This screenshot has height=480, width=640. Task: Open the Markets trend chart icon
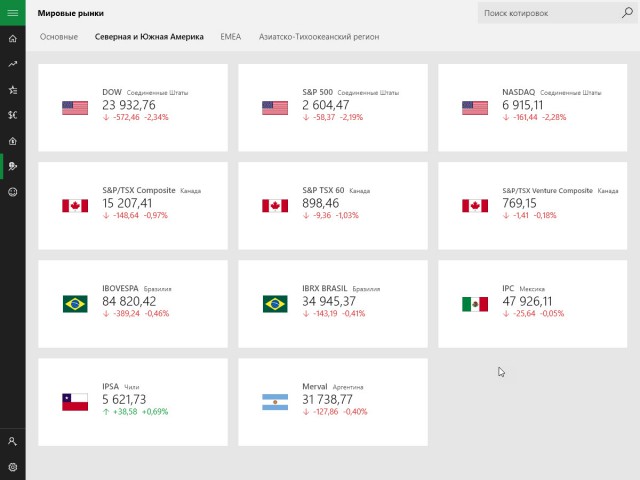click(x=13, y=64)
